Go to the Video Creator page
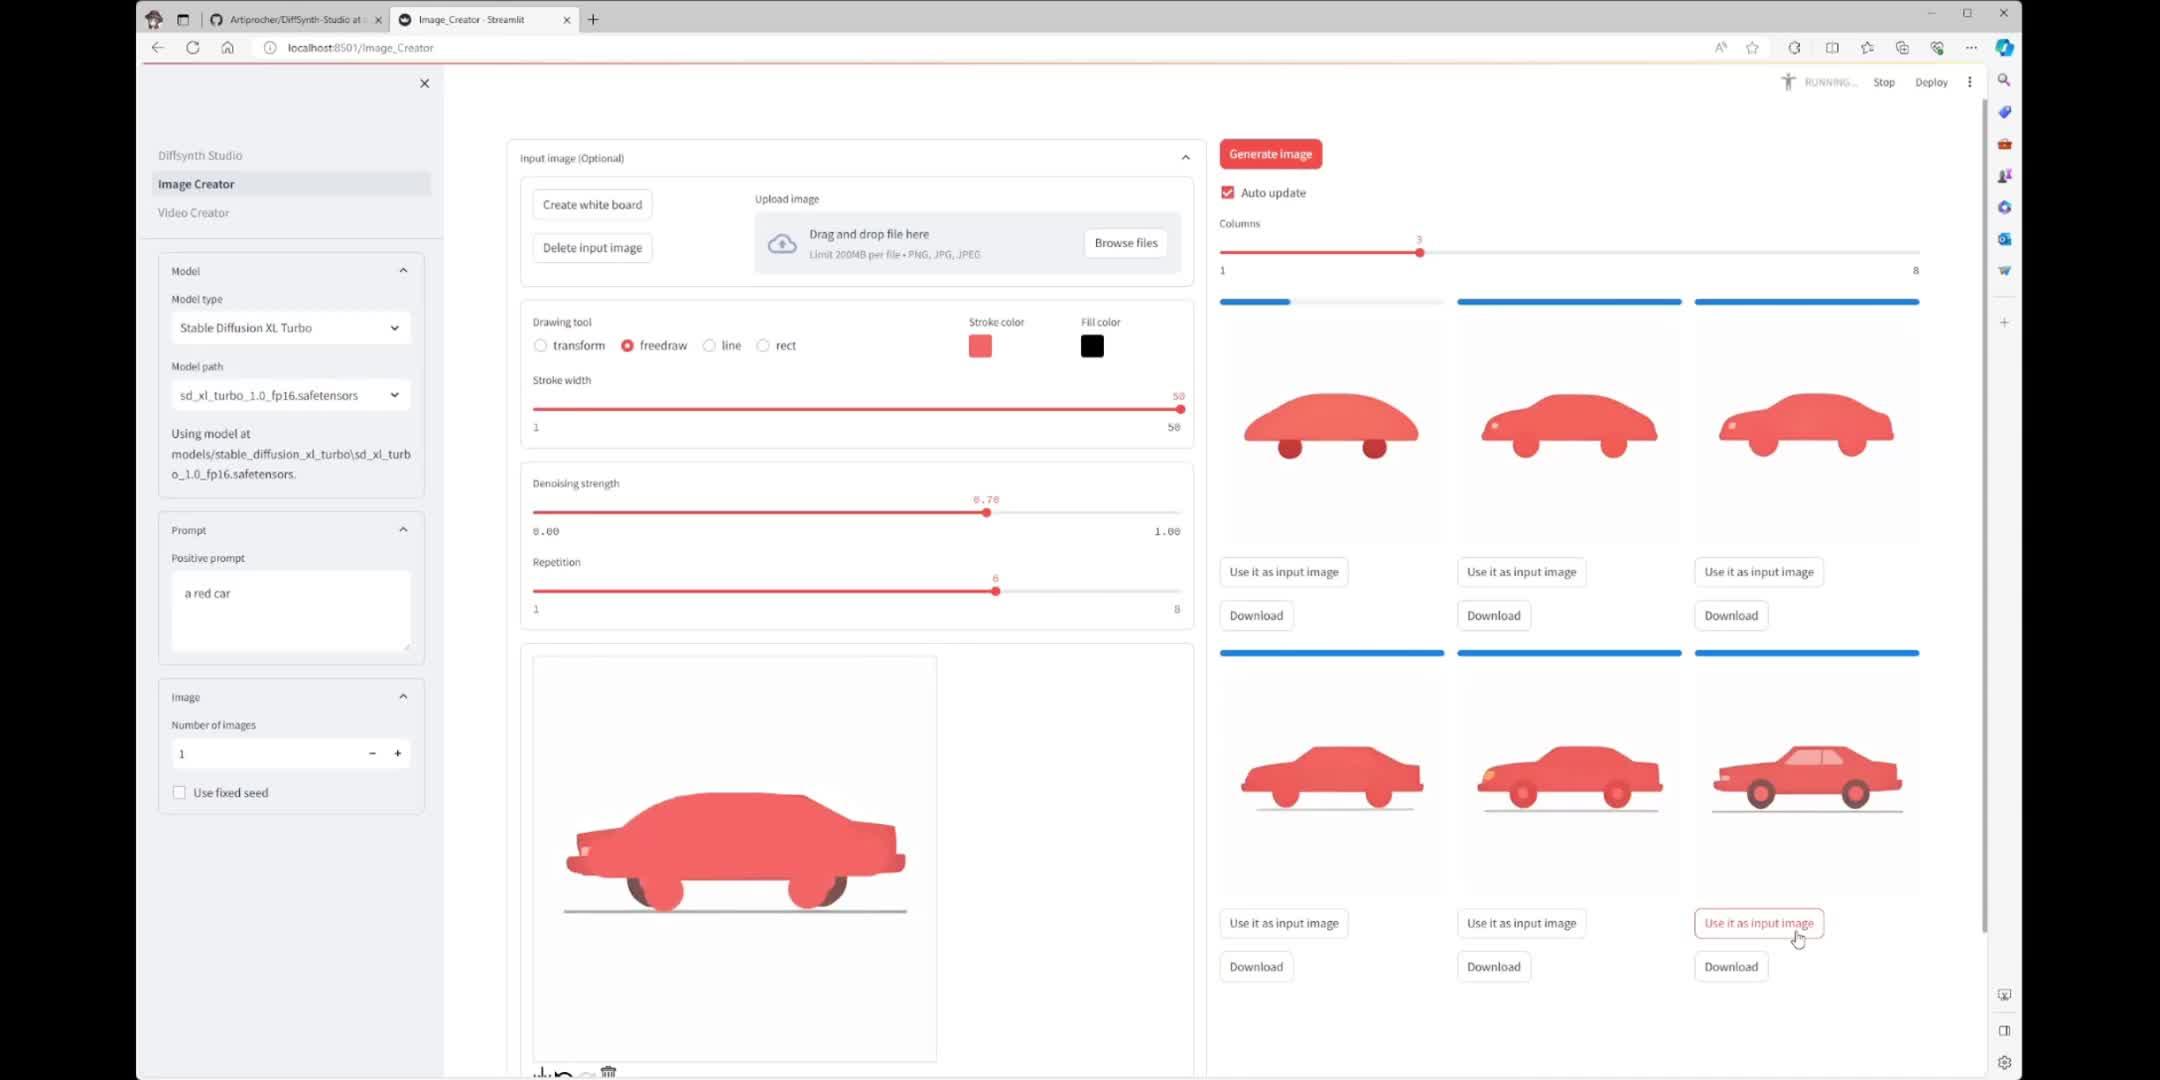2160x1080 pixels. 193,212
